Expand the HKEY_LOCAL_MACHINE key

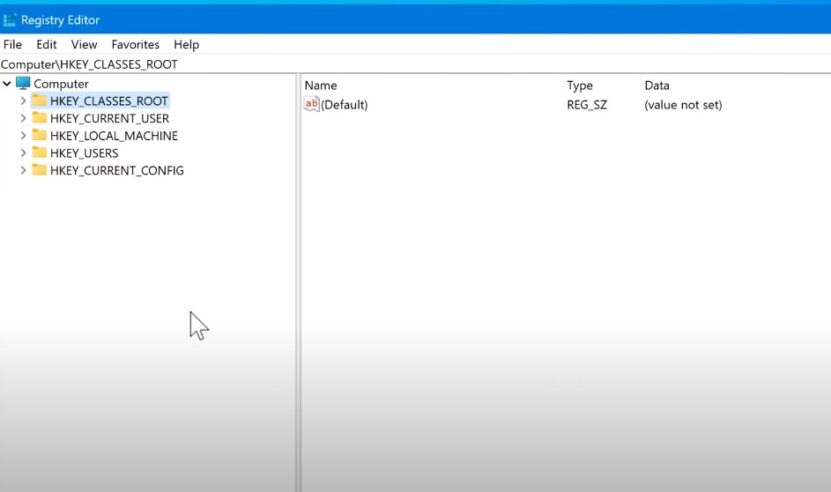23,136
